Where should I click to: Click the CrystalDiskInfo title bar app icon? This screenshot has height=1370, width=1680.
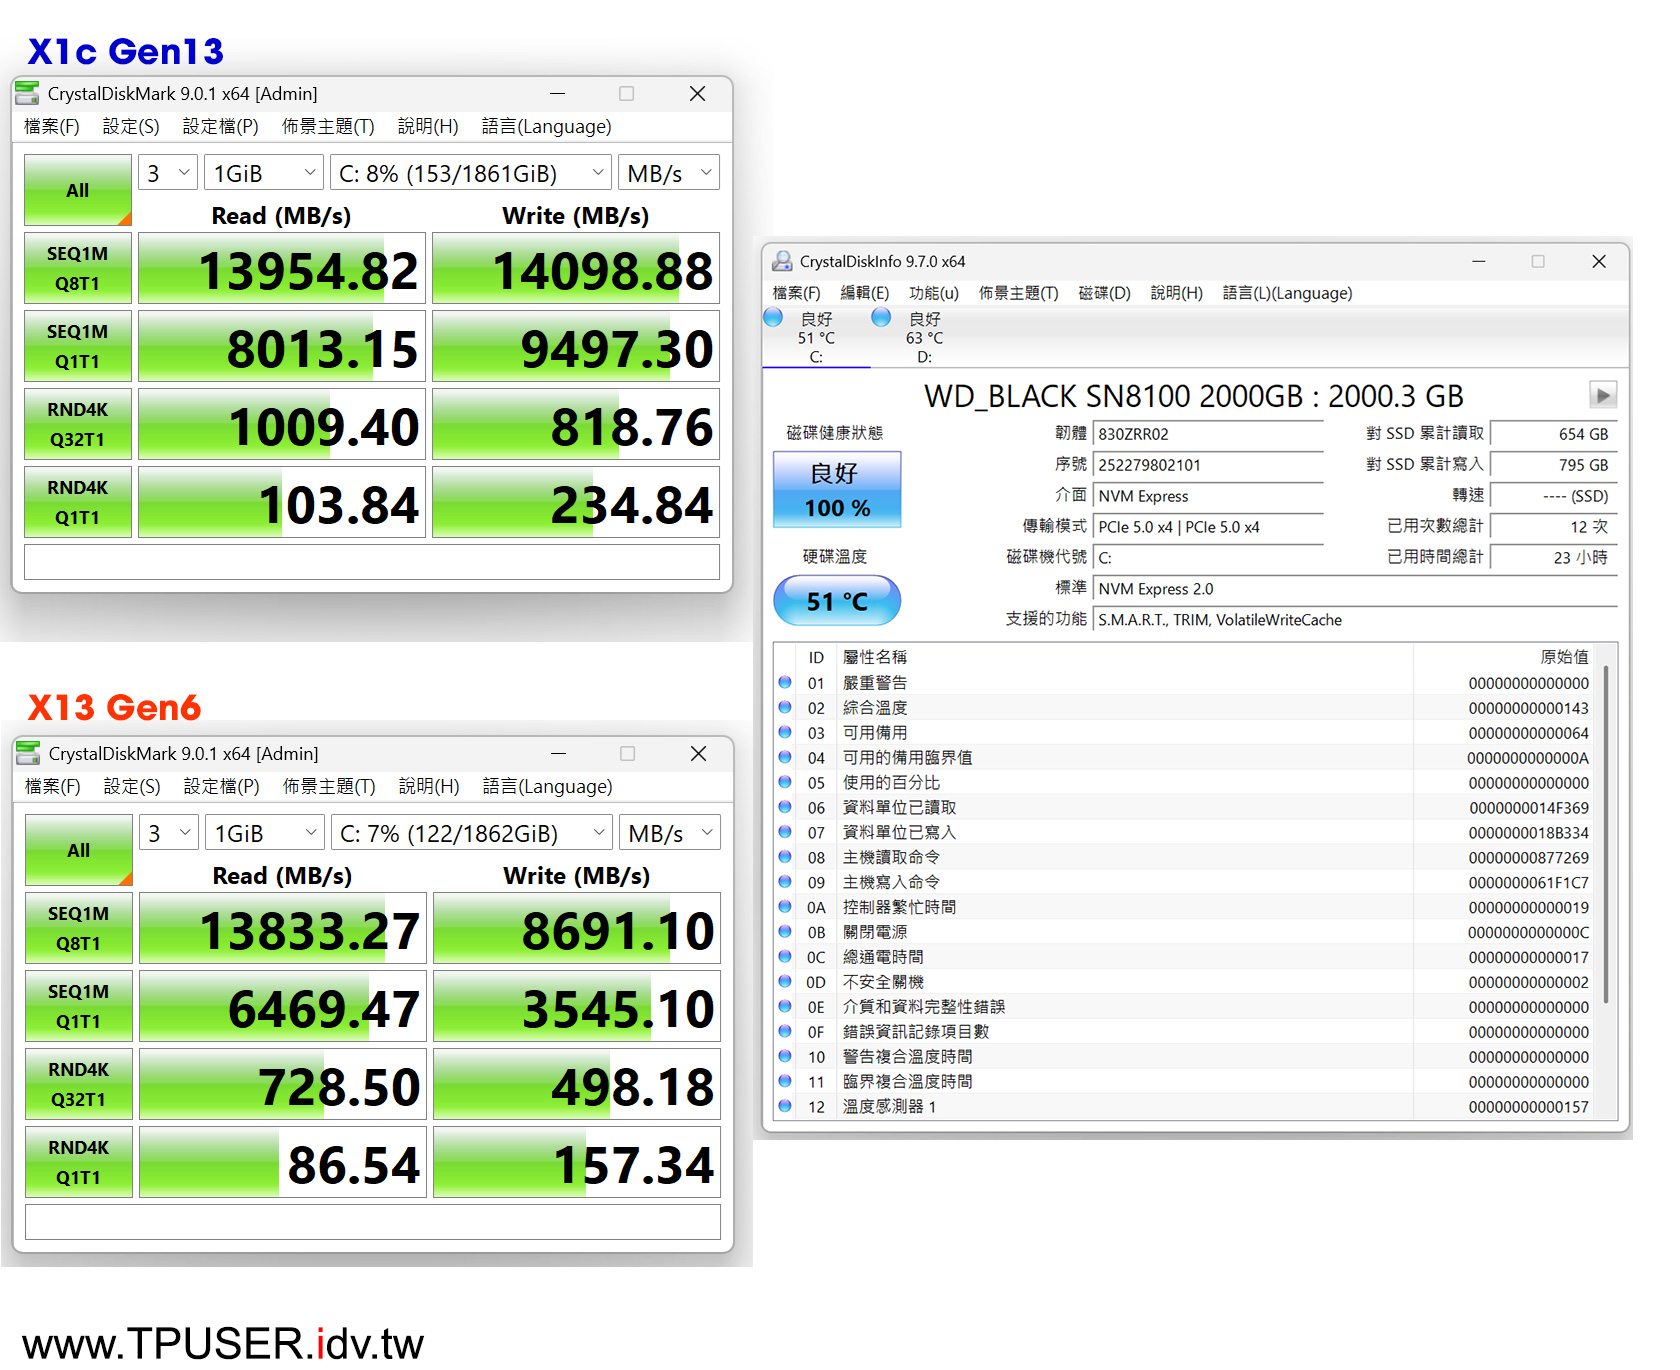tap(782, 262)
